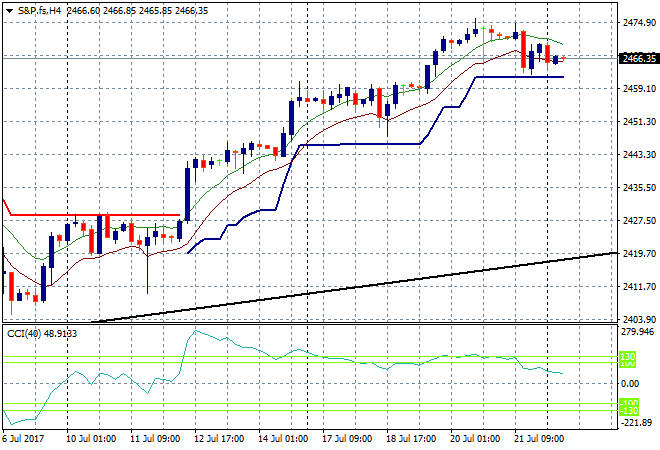This screenshot has width=660, height=450.
Task: Click the 279.946 CCI scale value
Action: point(637,332)
